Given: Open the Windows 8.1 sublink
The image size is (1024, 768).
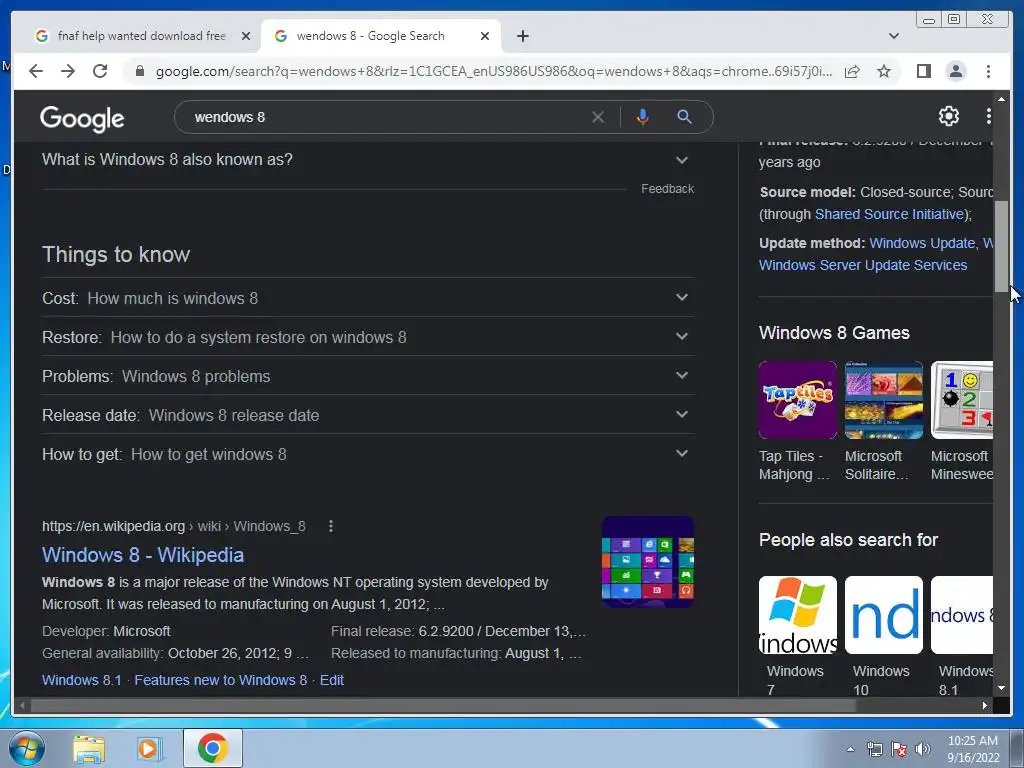Looking at the screenshot, I should (82, 680).
